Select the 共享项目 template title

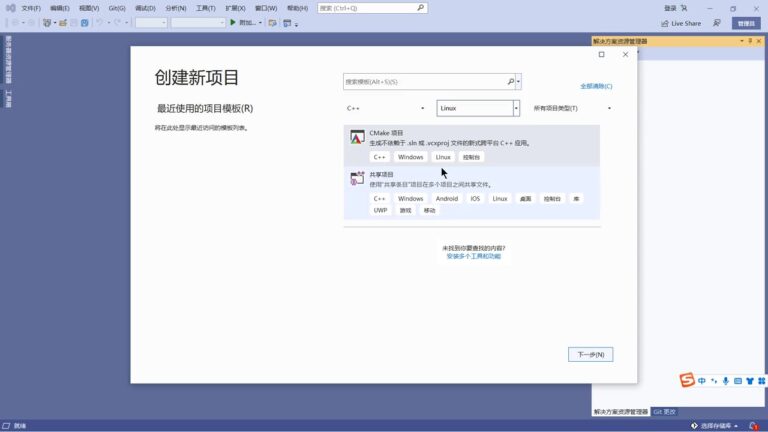click(382, 174)
